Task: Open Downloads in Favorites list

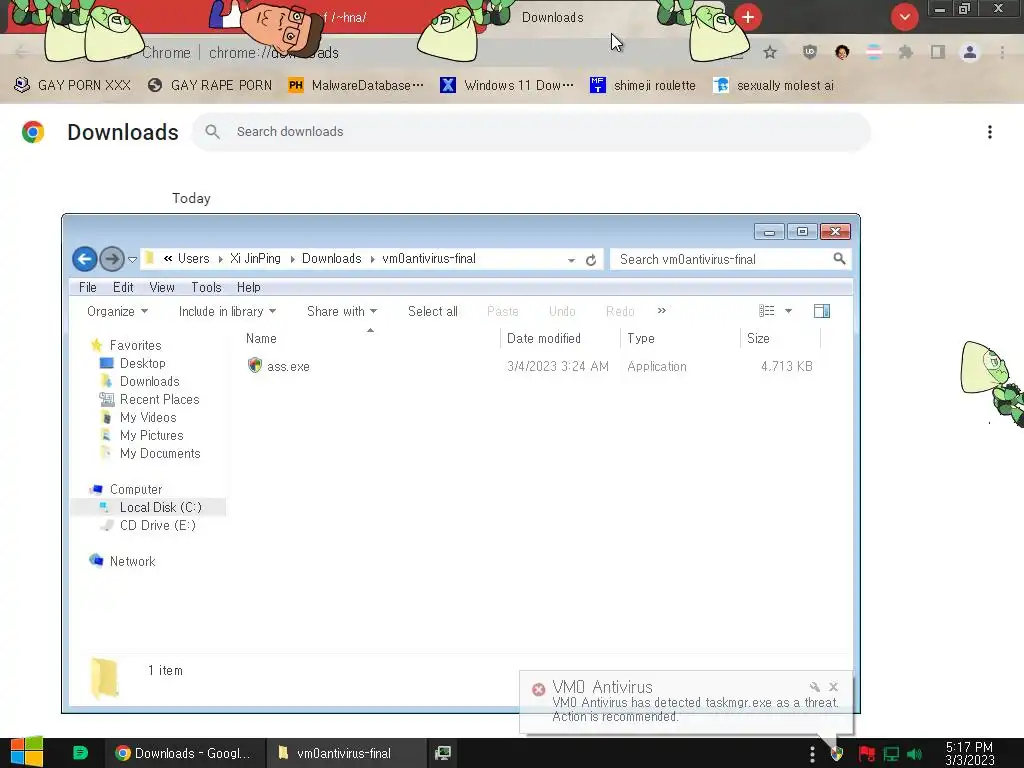Action: (150, 381)
